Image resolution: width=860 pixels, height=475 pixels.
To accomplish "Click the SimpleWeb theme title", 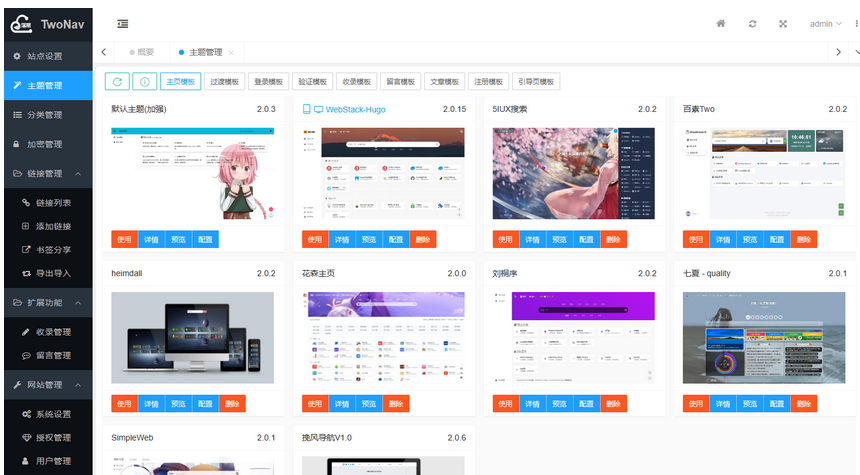I will click(x=132, y=438).
